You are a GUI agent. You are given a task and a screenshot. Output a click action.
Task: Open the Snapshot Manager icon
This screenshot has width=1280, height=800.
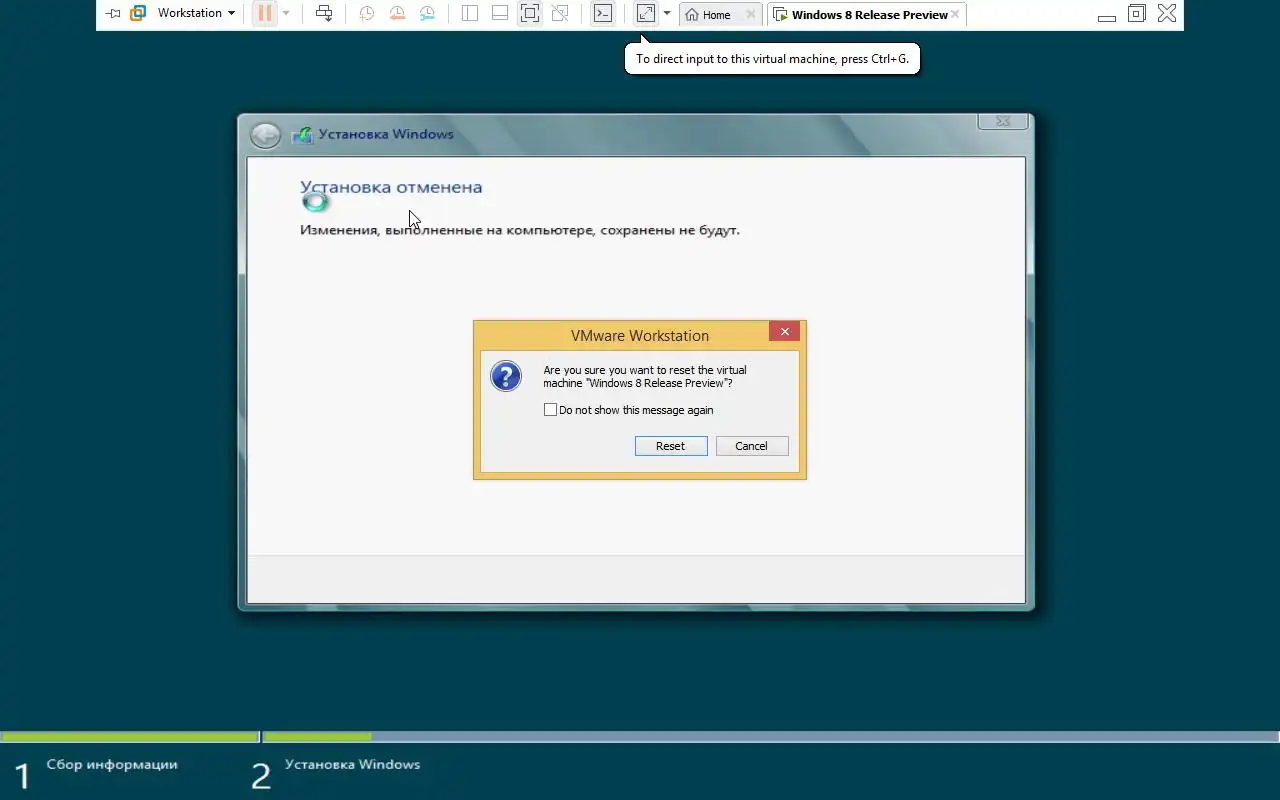pyautogui.click(x=427, y=14)
